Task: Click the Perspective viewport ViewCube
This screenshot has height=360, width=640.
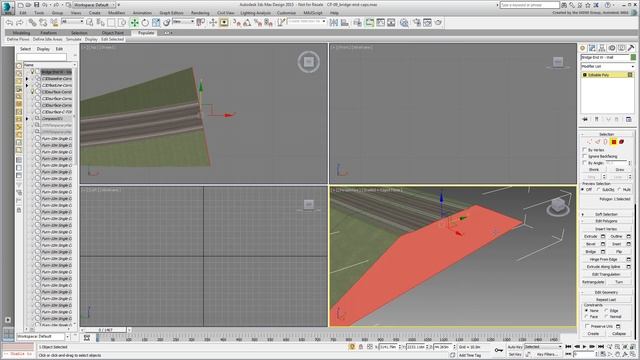Action: point(558,206)
